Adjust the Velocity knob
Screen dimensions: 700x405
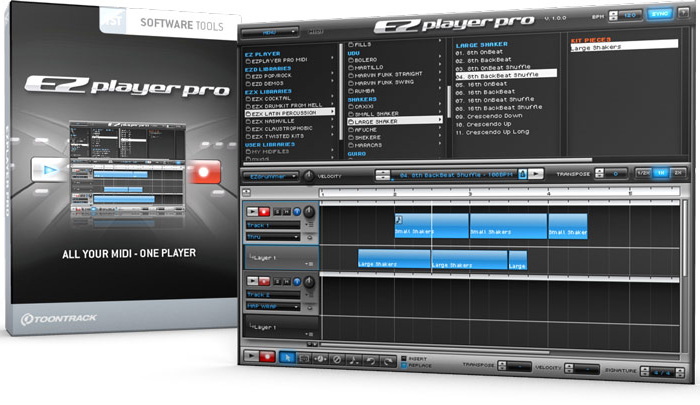[x=307, y=175]
